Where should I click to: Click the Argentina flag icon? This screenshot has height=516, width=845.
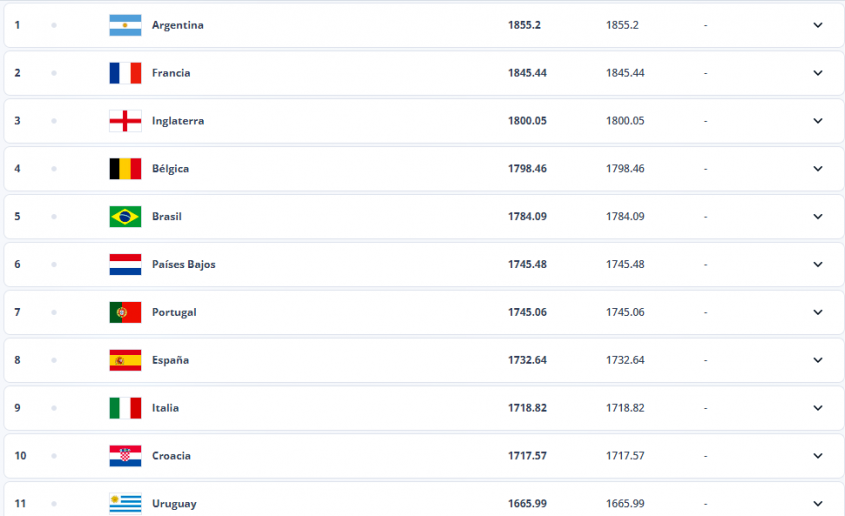[x=125, y=25]
